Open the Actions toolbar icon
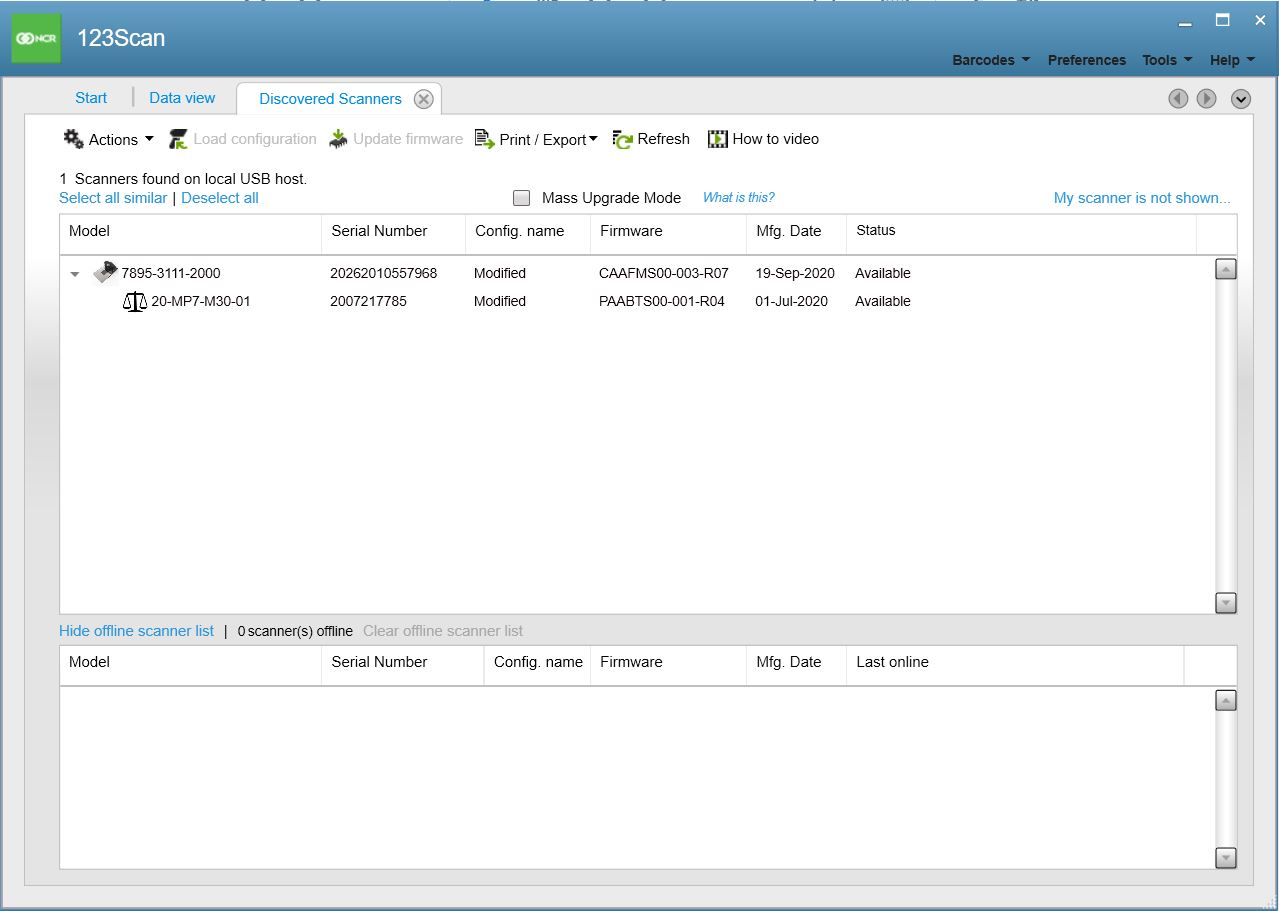 tap(73, 139)
